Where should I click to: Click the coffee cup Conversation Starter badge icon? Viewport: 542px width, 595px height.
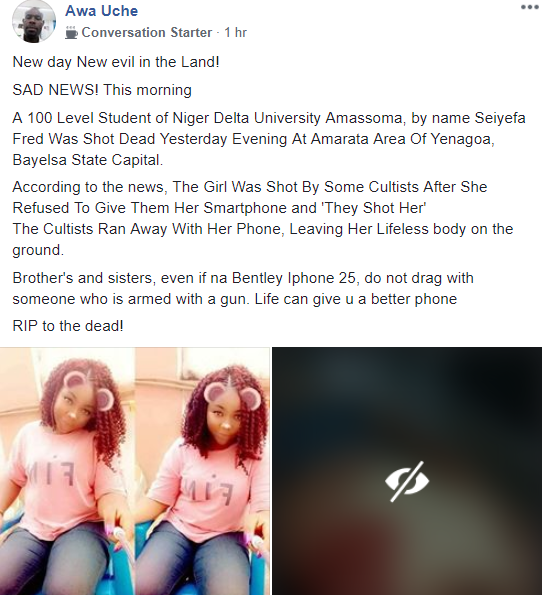[x=71, y=33]
